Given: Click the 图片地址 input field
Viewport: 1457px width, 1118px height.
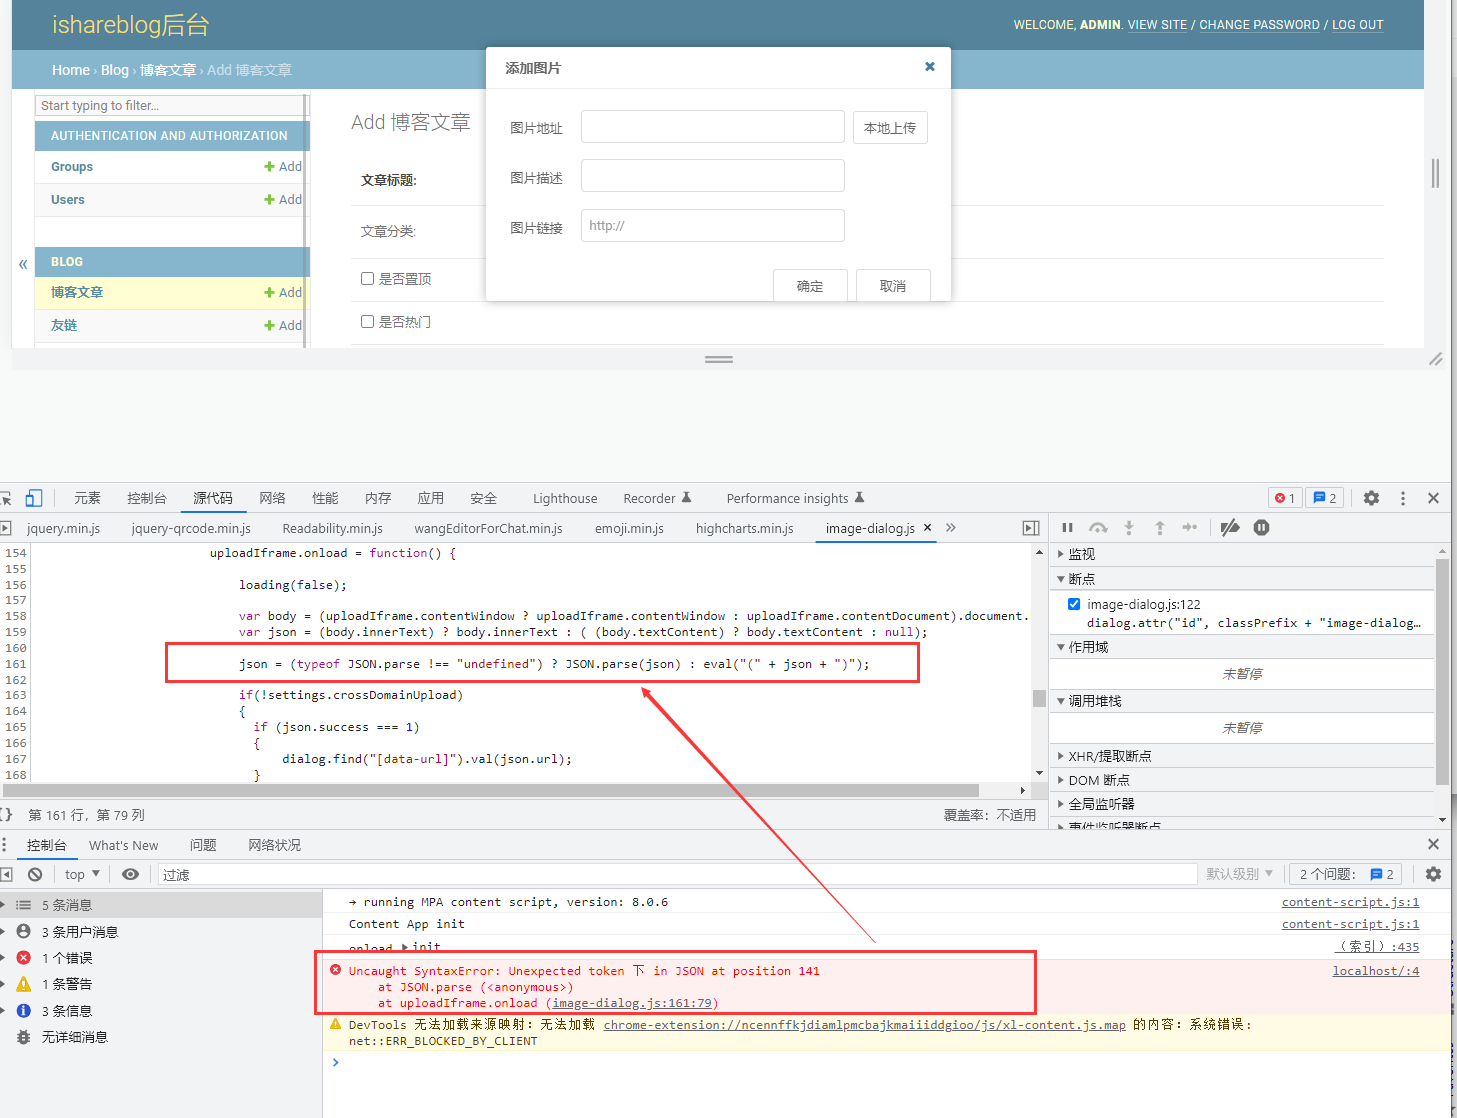Looking at the screenshot, I should point(712,127).
